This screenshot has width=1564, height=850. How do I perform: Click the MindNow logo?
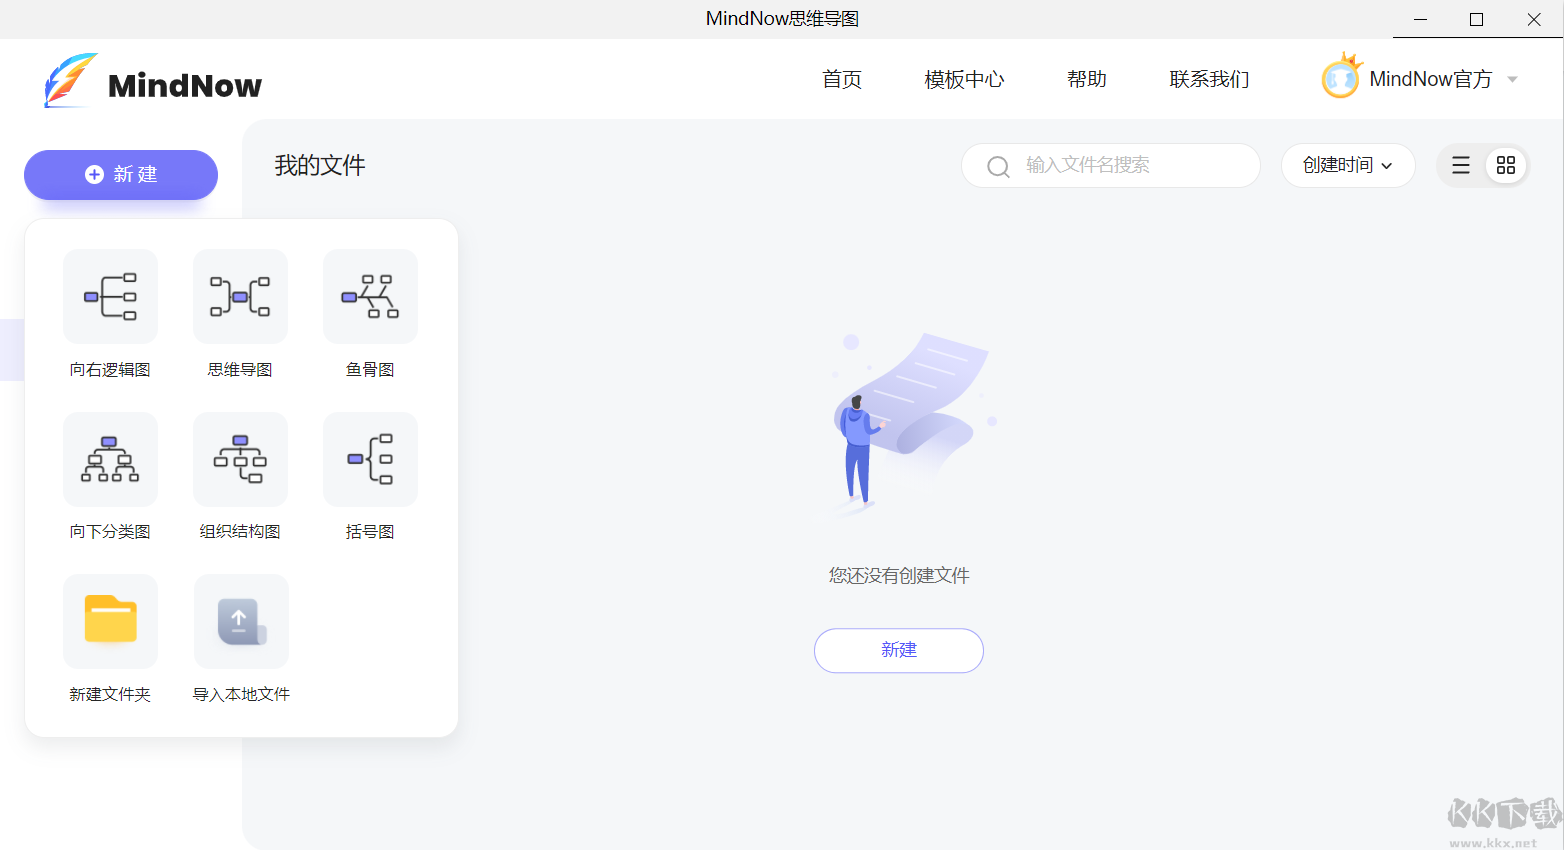[153, 81]
